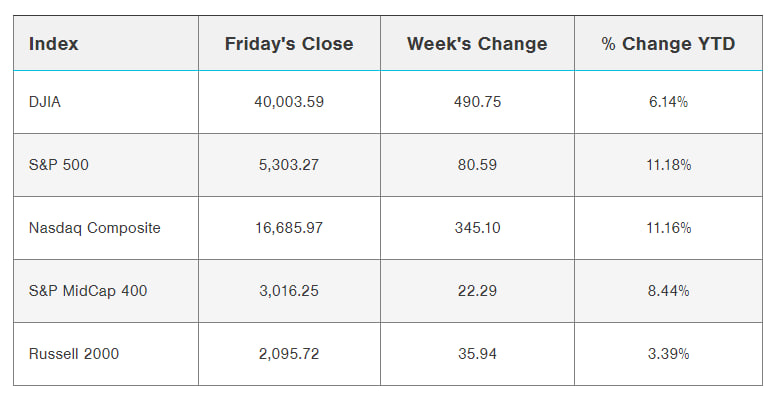Viewport: 771px width, 398px height.
Task: Select Russell 2000 close value 2,095.72
Action: click(289, 354)
